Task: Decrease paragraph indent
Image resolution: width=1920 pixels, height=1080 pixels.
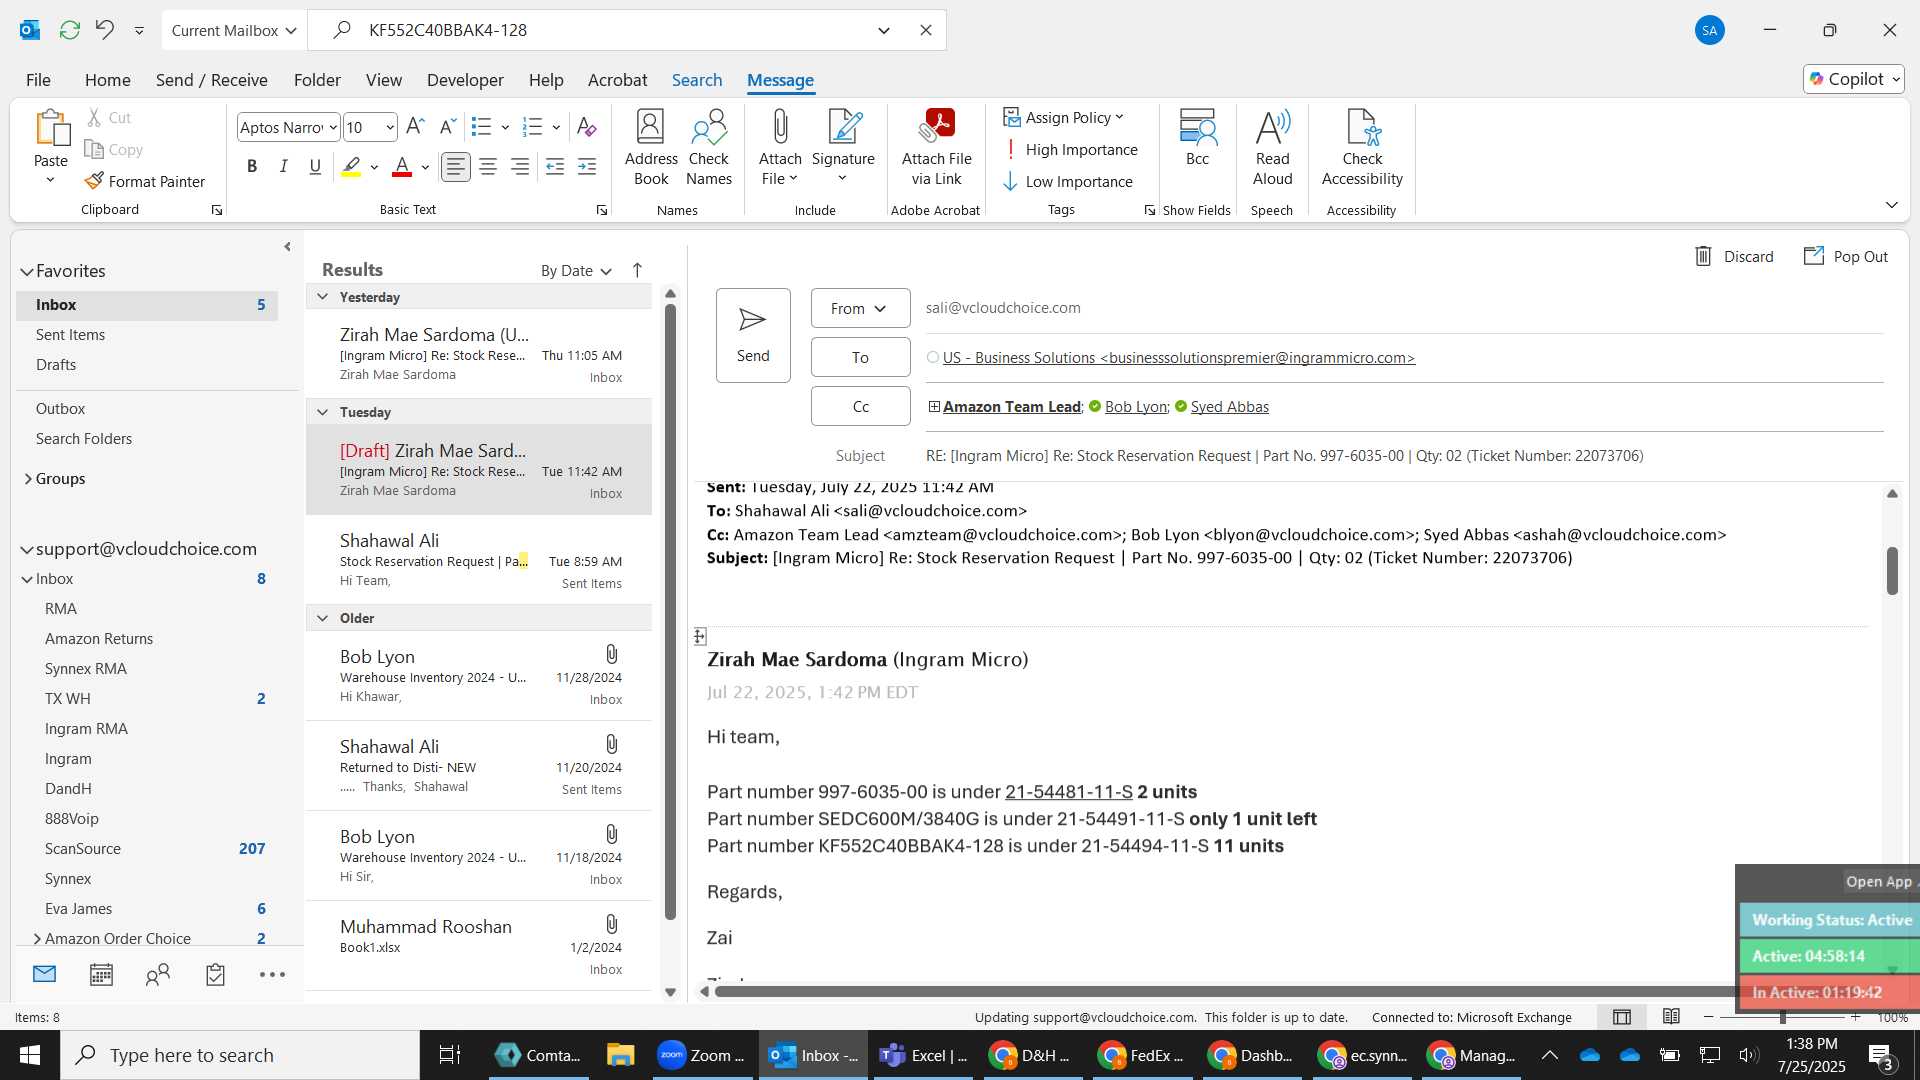Action: 555,167
